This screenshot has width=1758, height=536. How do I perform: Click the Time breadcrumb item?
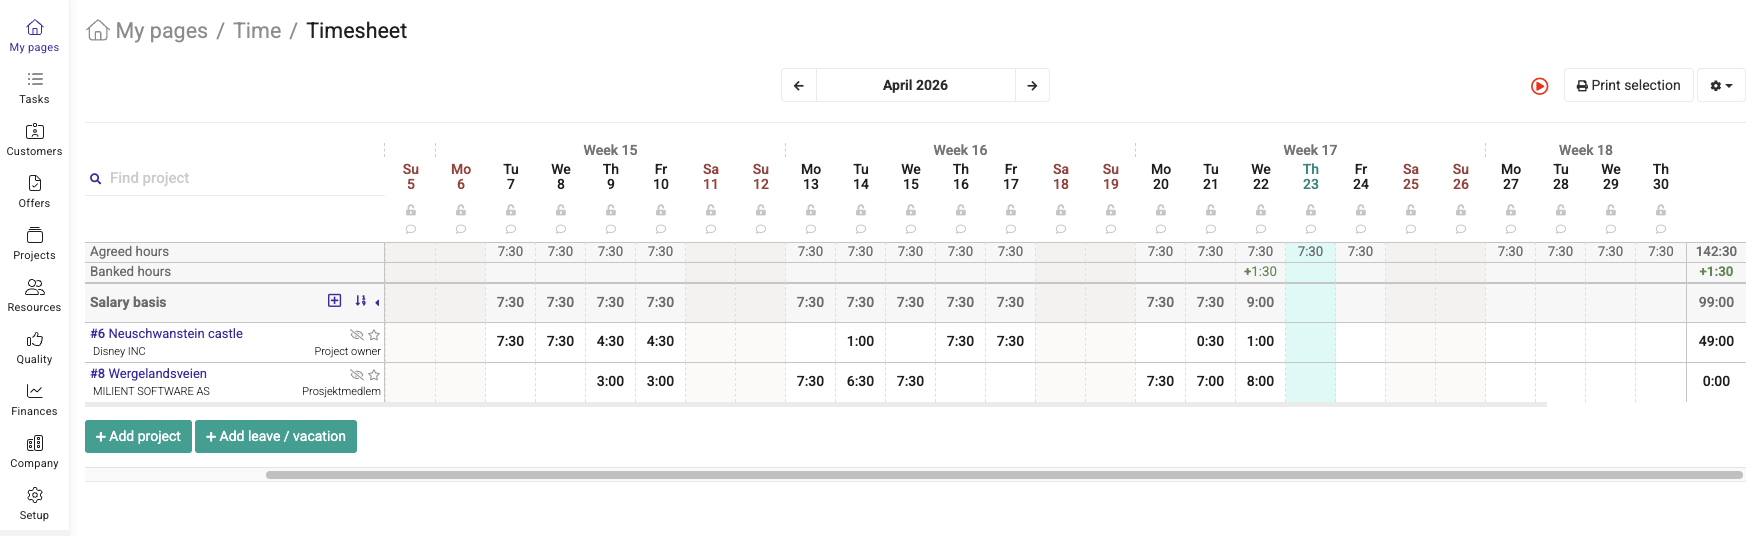coord(257,31)
